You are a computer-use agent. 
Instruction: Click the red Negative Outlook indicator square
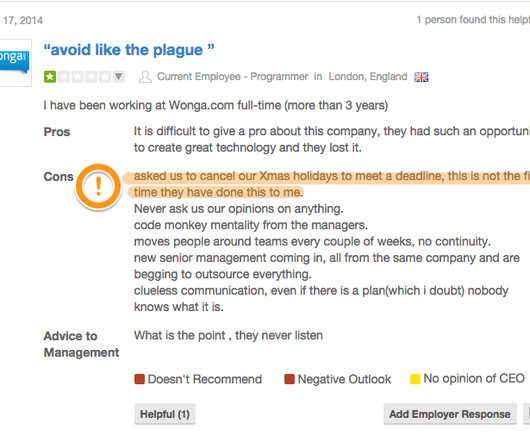click(x=289, y=379)
